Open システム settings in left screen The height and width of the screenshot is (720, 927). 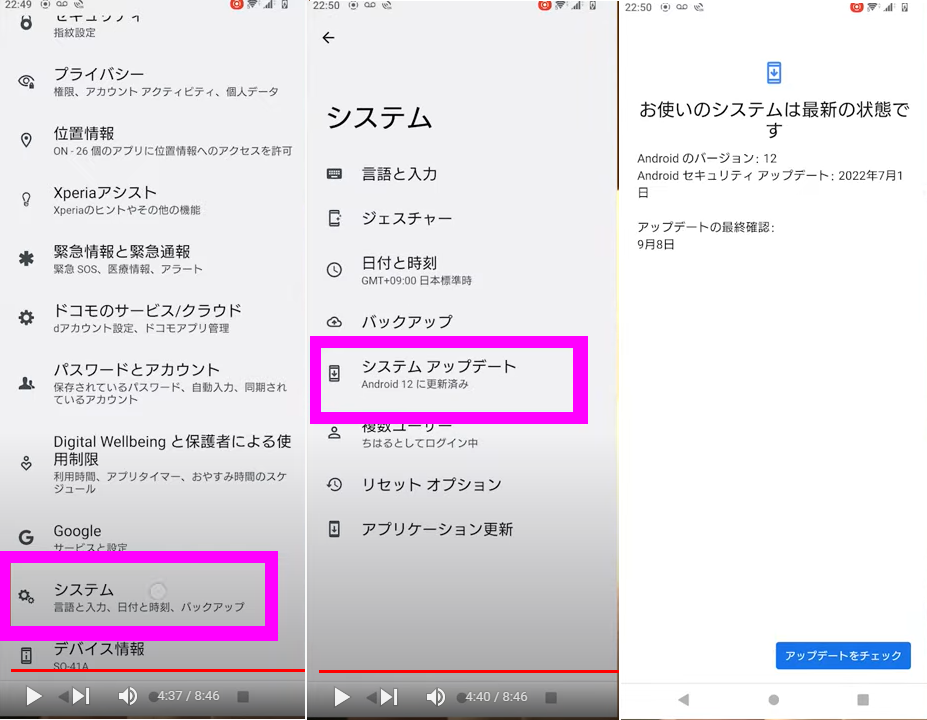click(138, 595)
